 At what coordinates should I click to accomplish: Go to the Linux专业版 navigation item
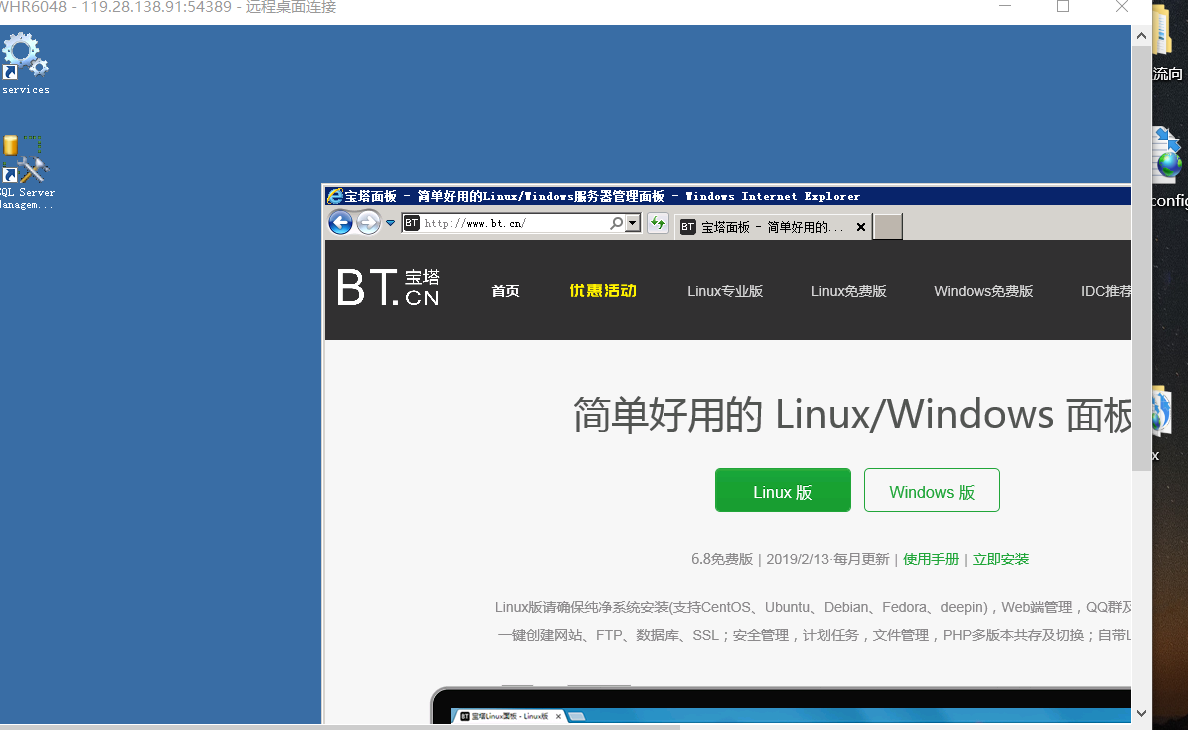click(725, 291)
